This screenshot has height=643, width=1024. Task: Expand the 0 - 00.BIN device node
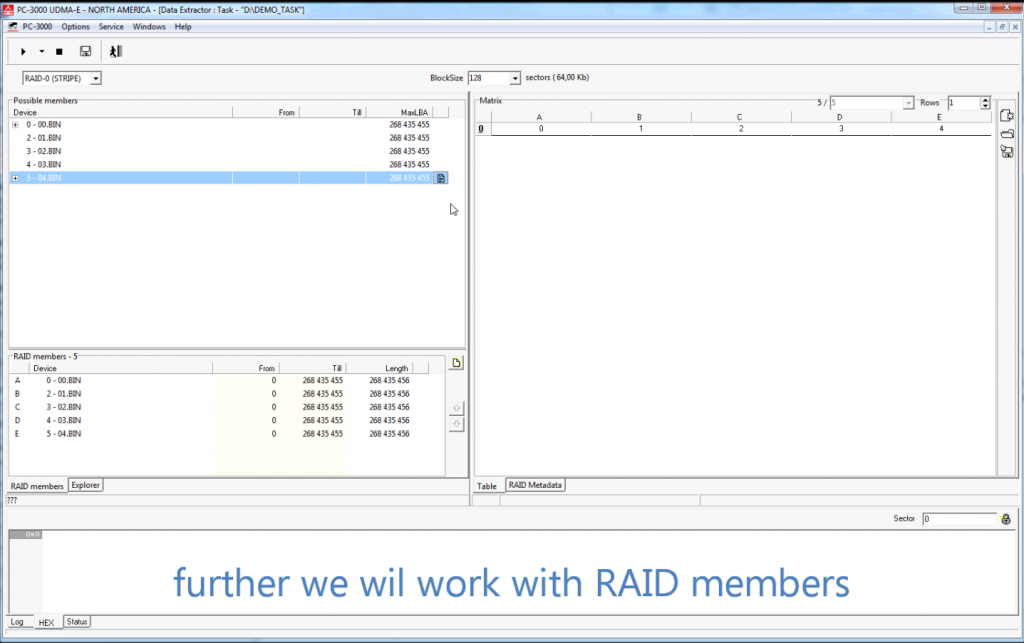tap(14, 125)
